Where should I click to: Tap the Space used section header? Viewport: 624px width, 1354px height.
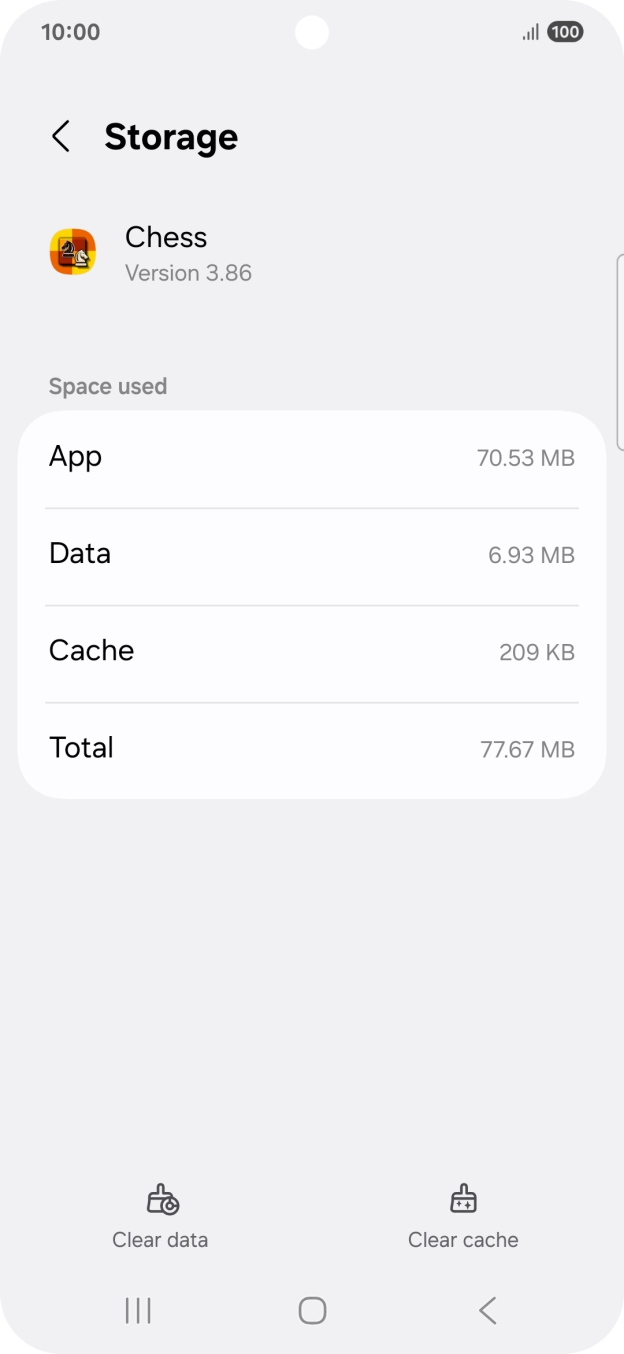point(107,386)
